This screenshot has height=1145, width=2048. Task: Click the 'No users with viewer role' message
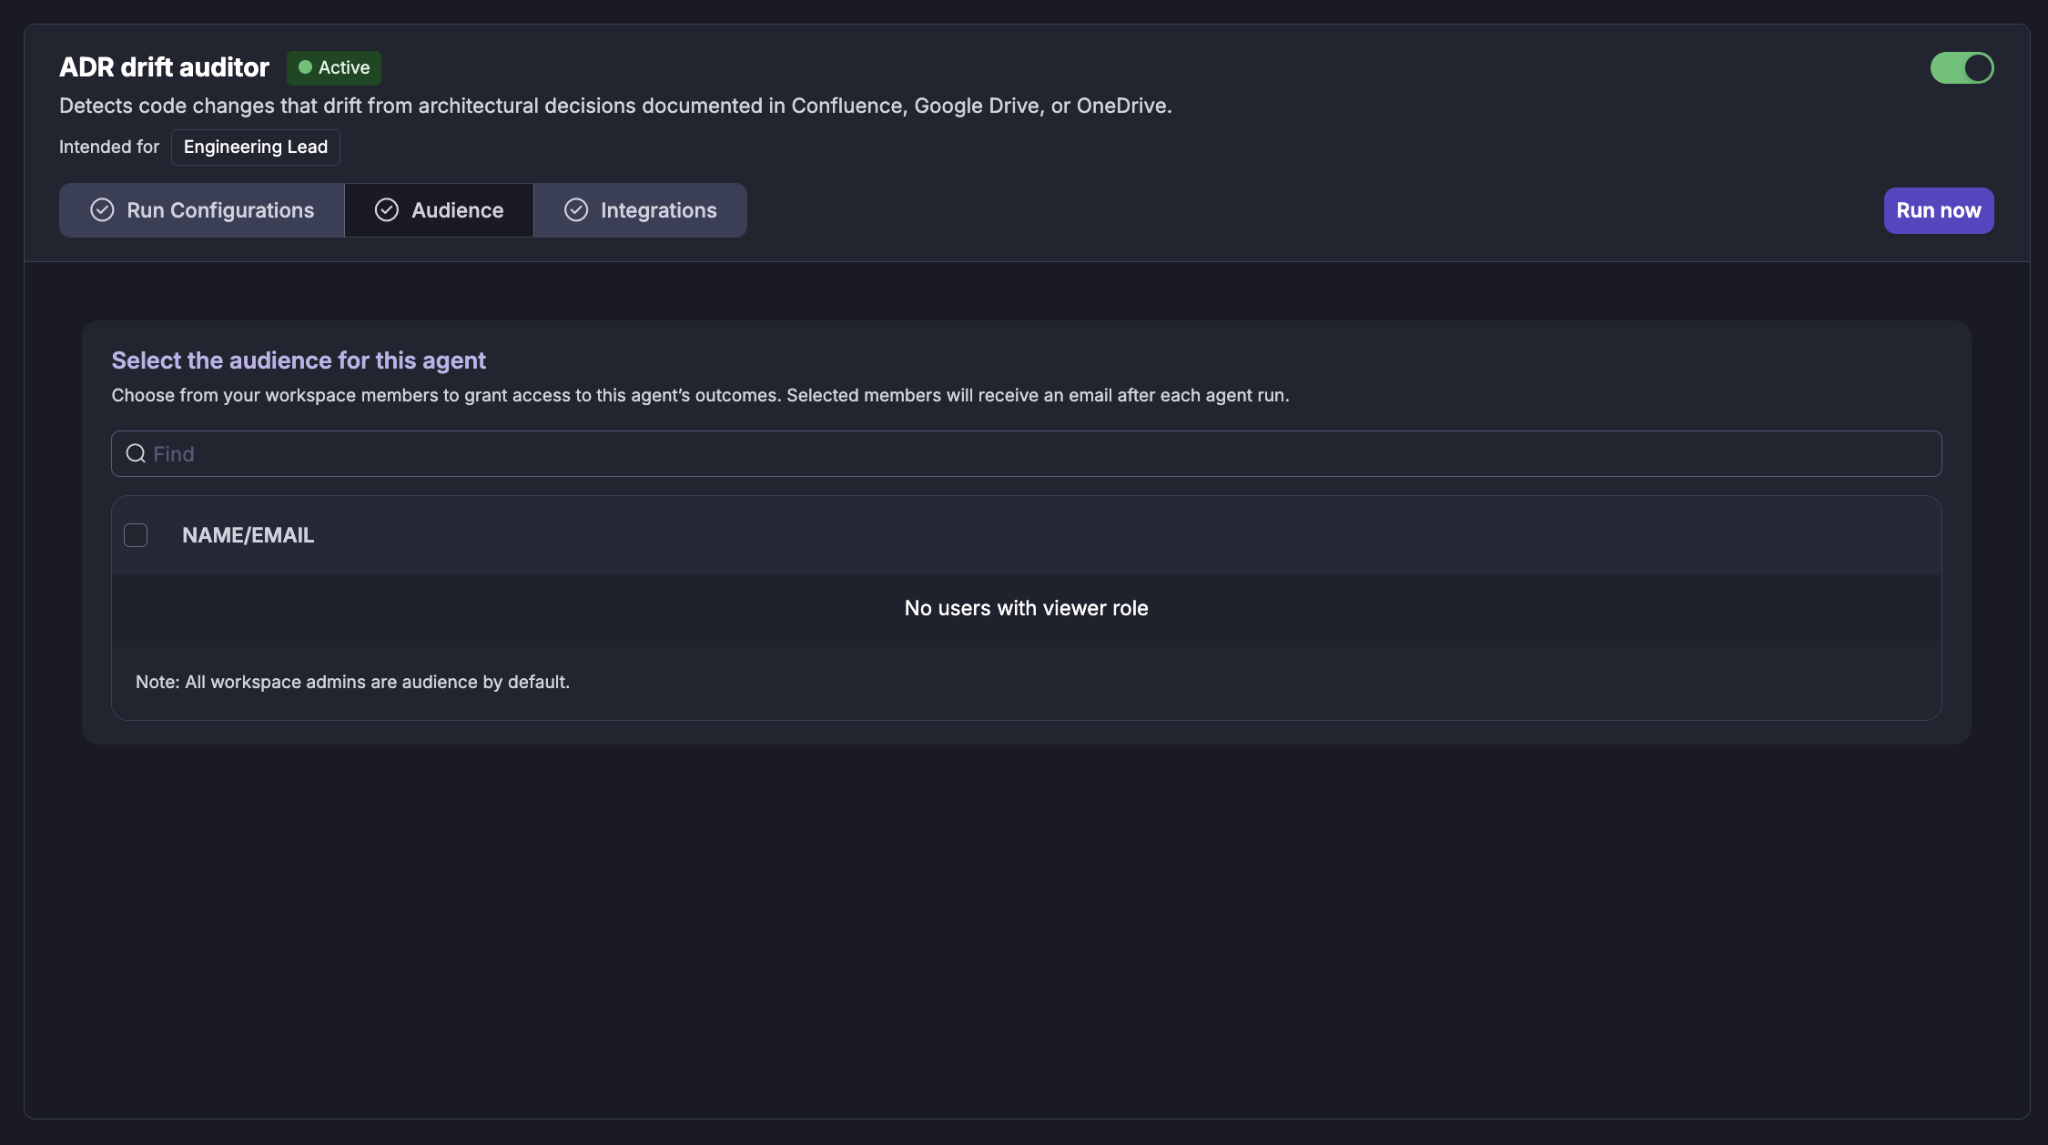[1026, 608]
